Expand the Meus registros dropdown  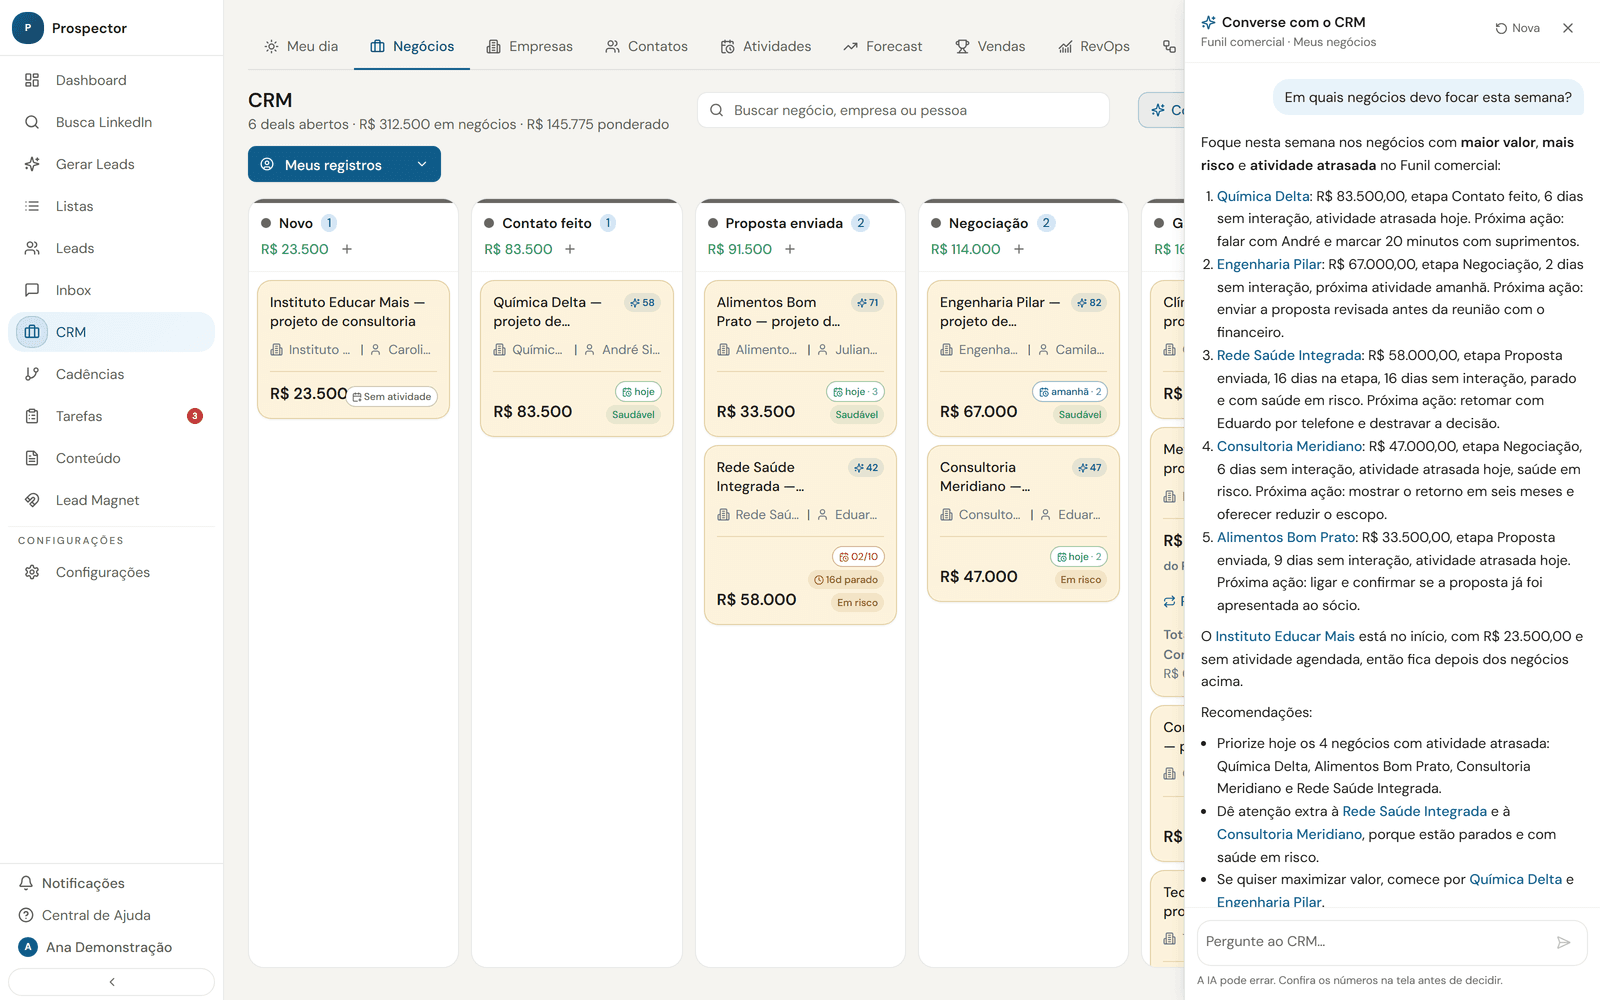(344, 164)
